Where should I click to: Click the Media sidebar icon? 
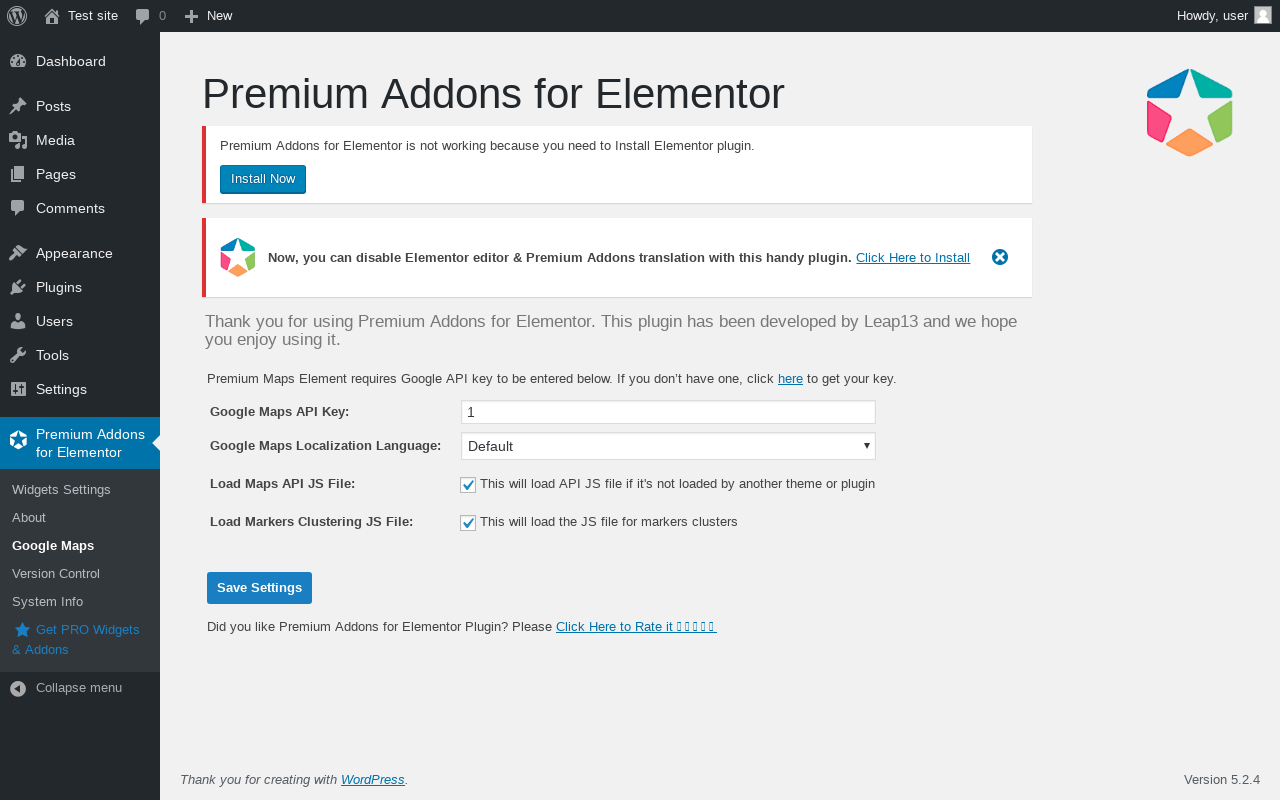pos(18,140)
